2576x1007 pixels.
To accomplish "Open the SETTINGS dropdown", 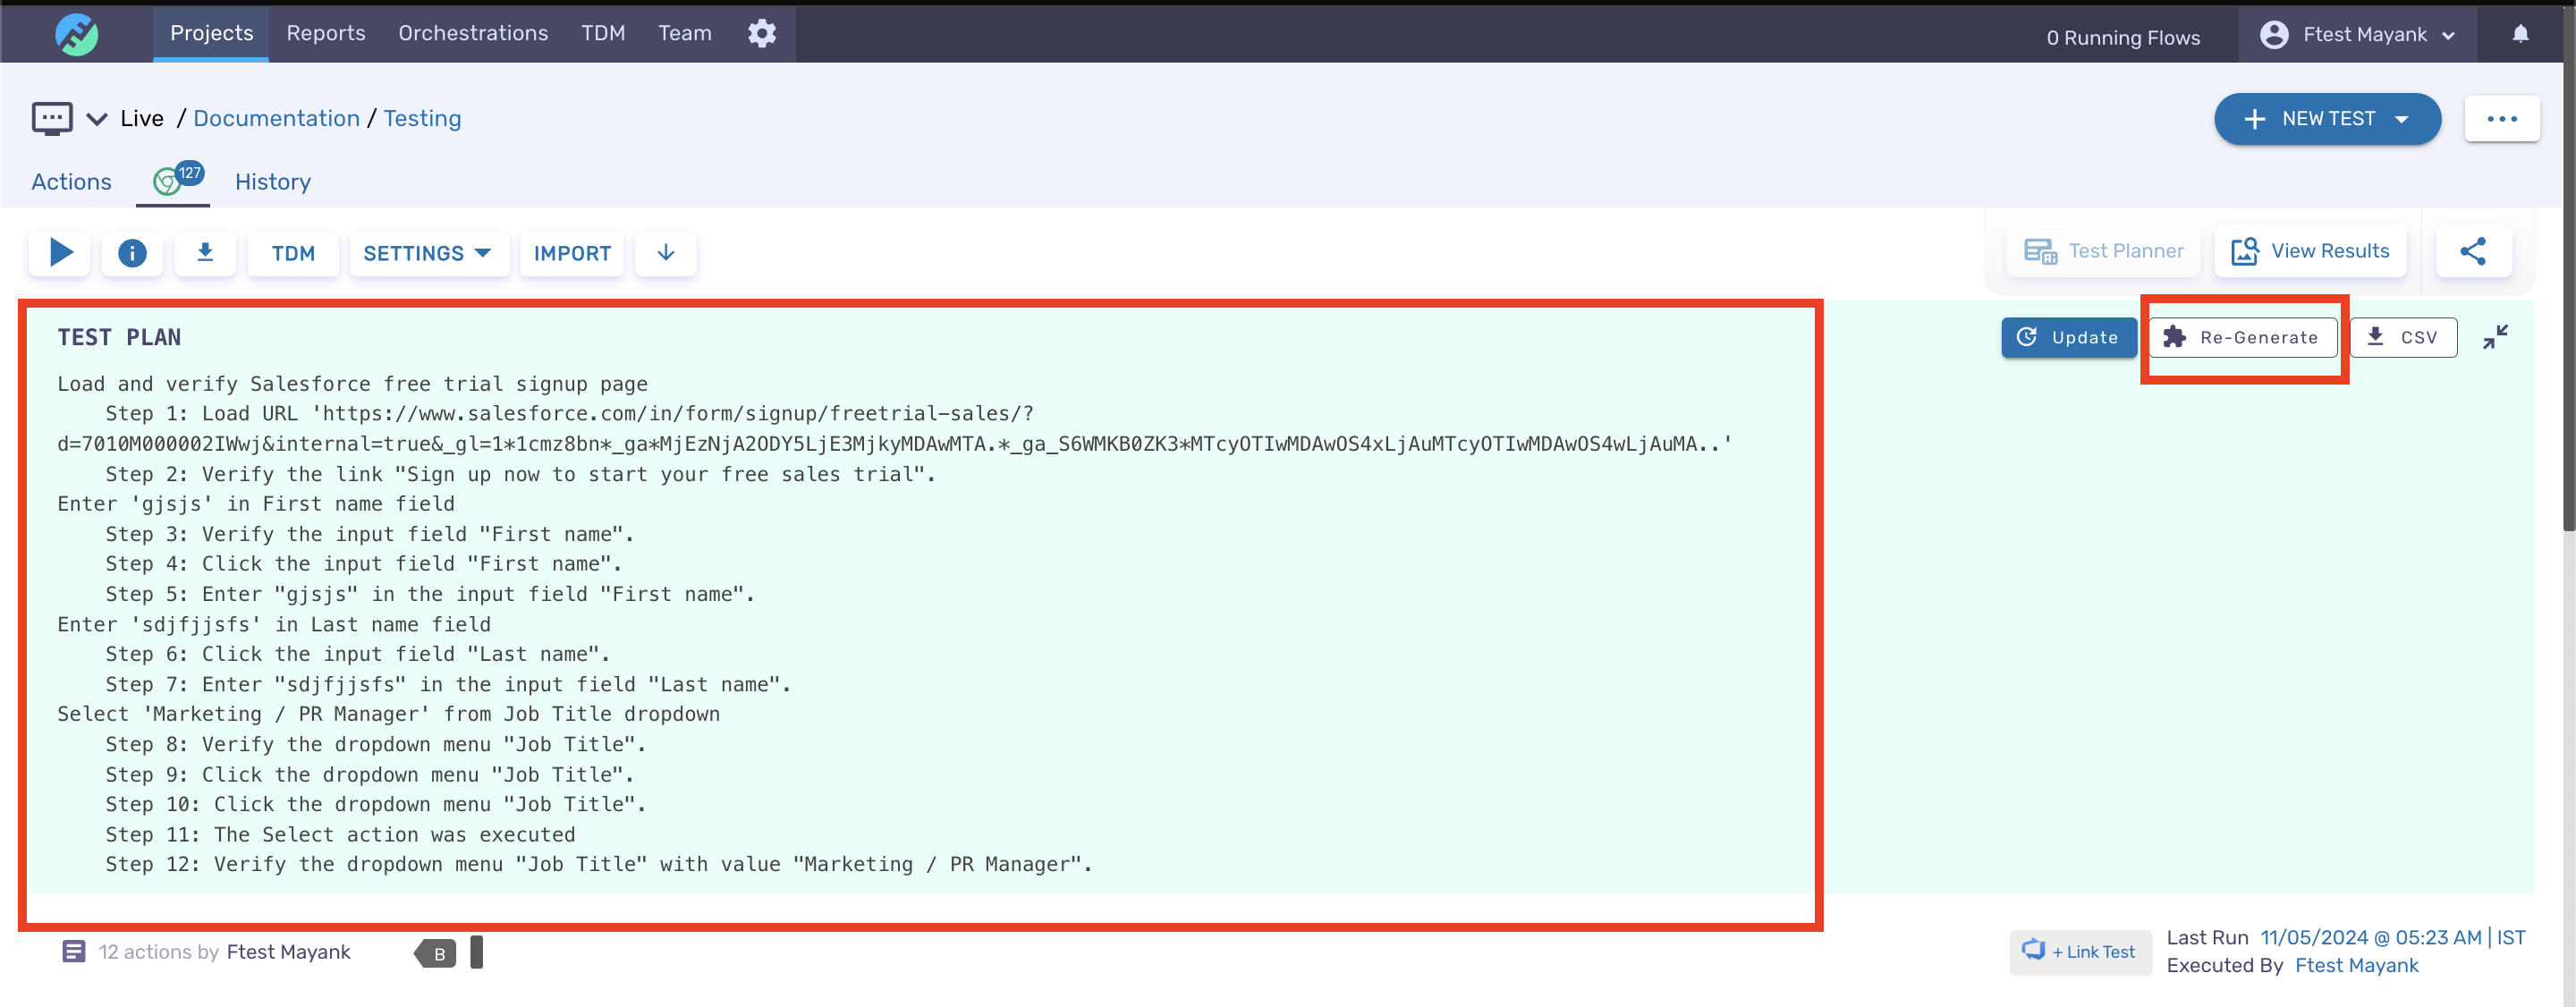I will pos(428,253).
